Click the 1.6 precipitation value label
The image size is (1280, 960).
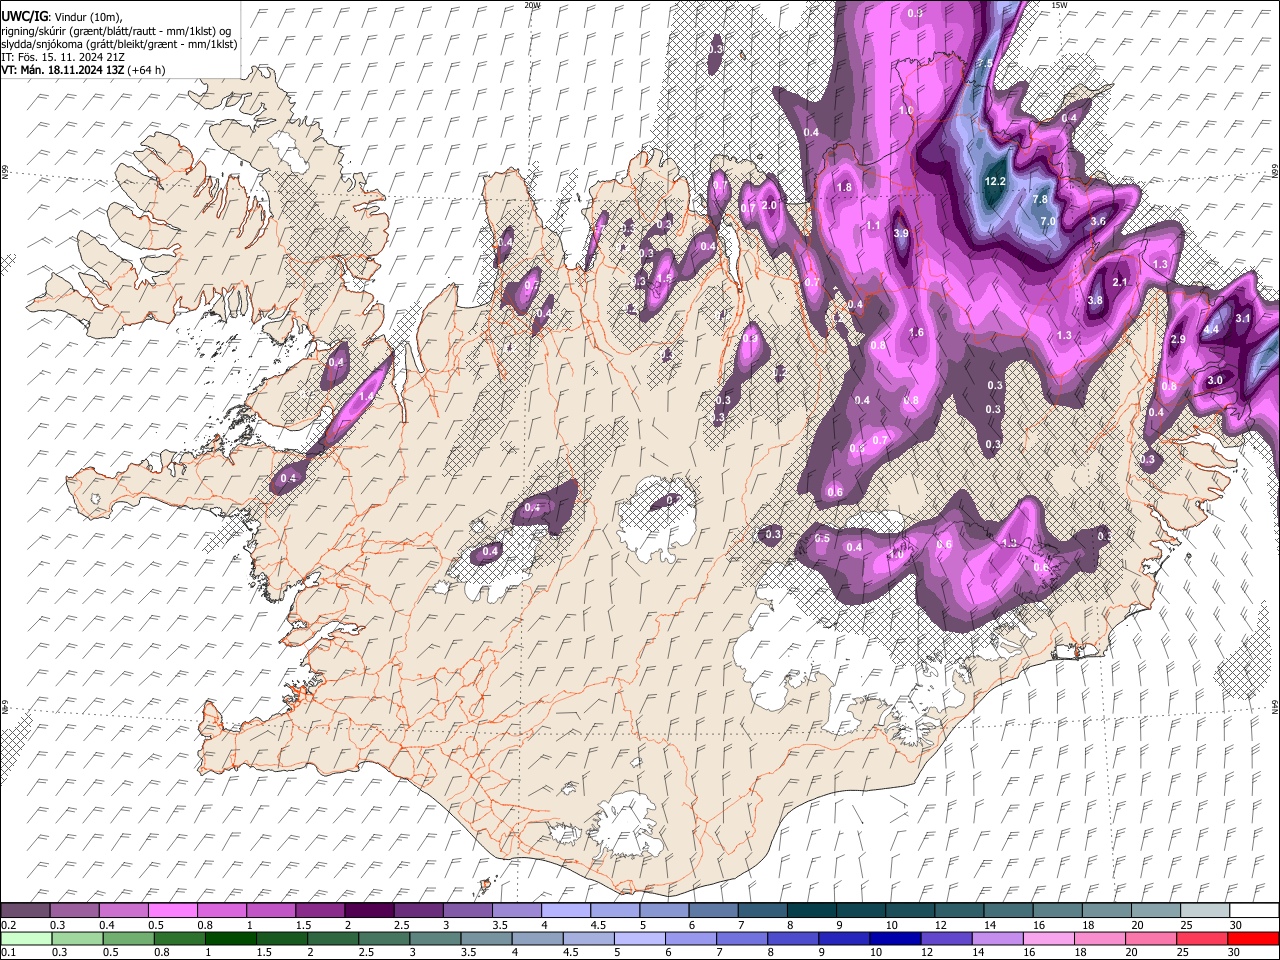[x=916, y=333]
